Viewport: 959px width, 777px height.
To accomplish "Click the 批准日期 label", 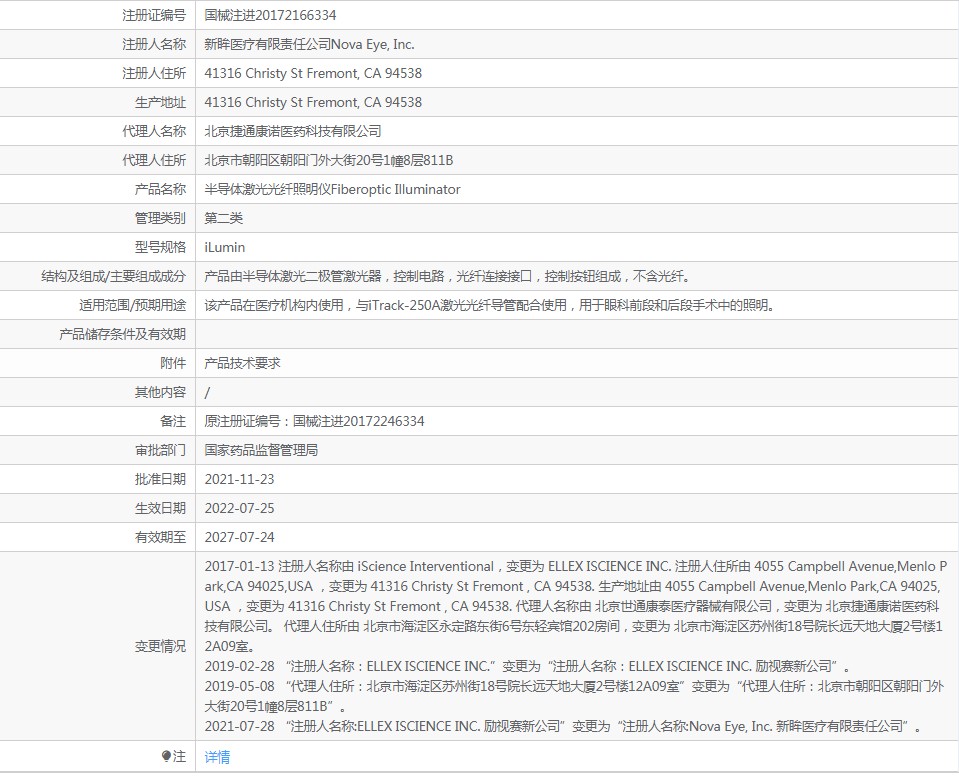I will click(x=160, y=479).
